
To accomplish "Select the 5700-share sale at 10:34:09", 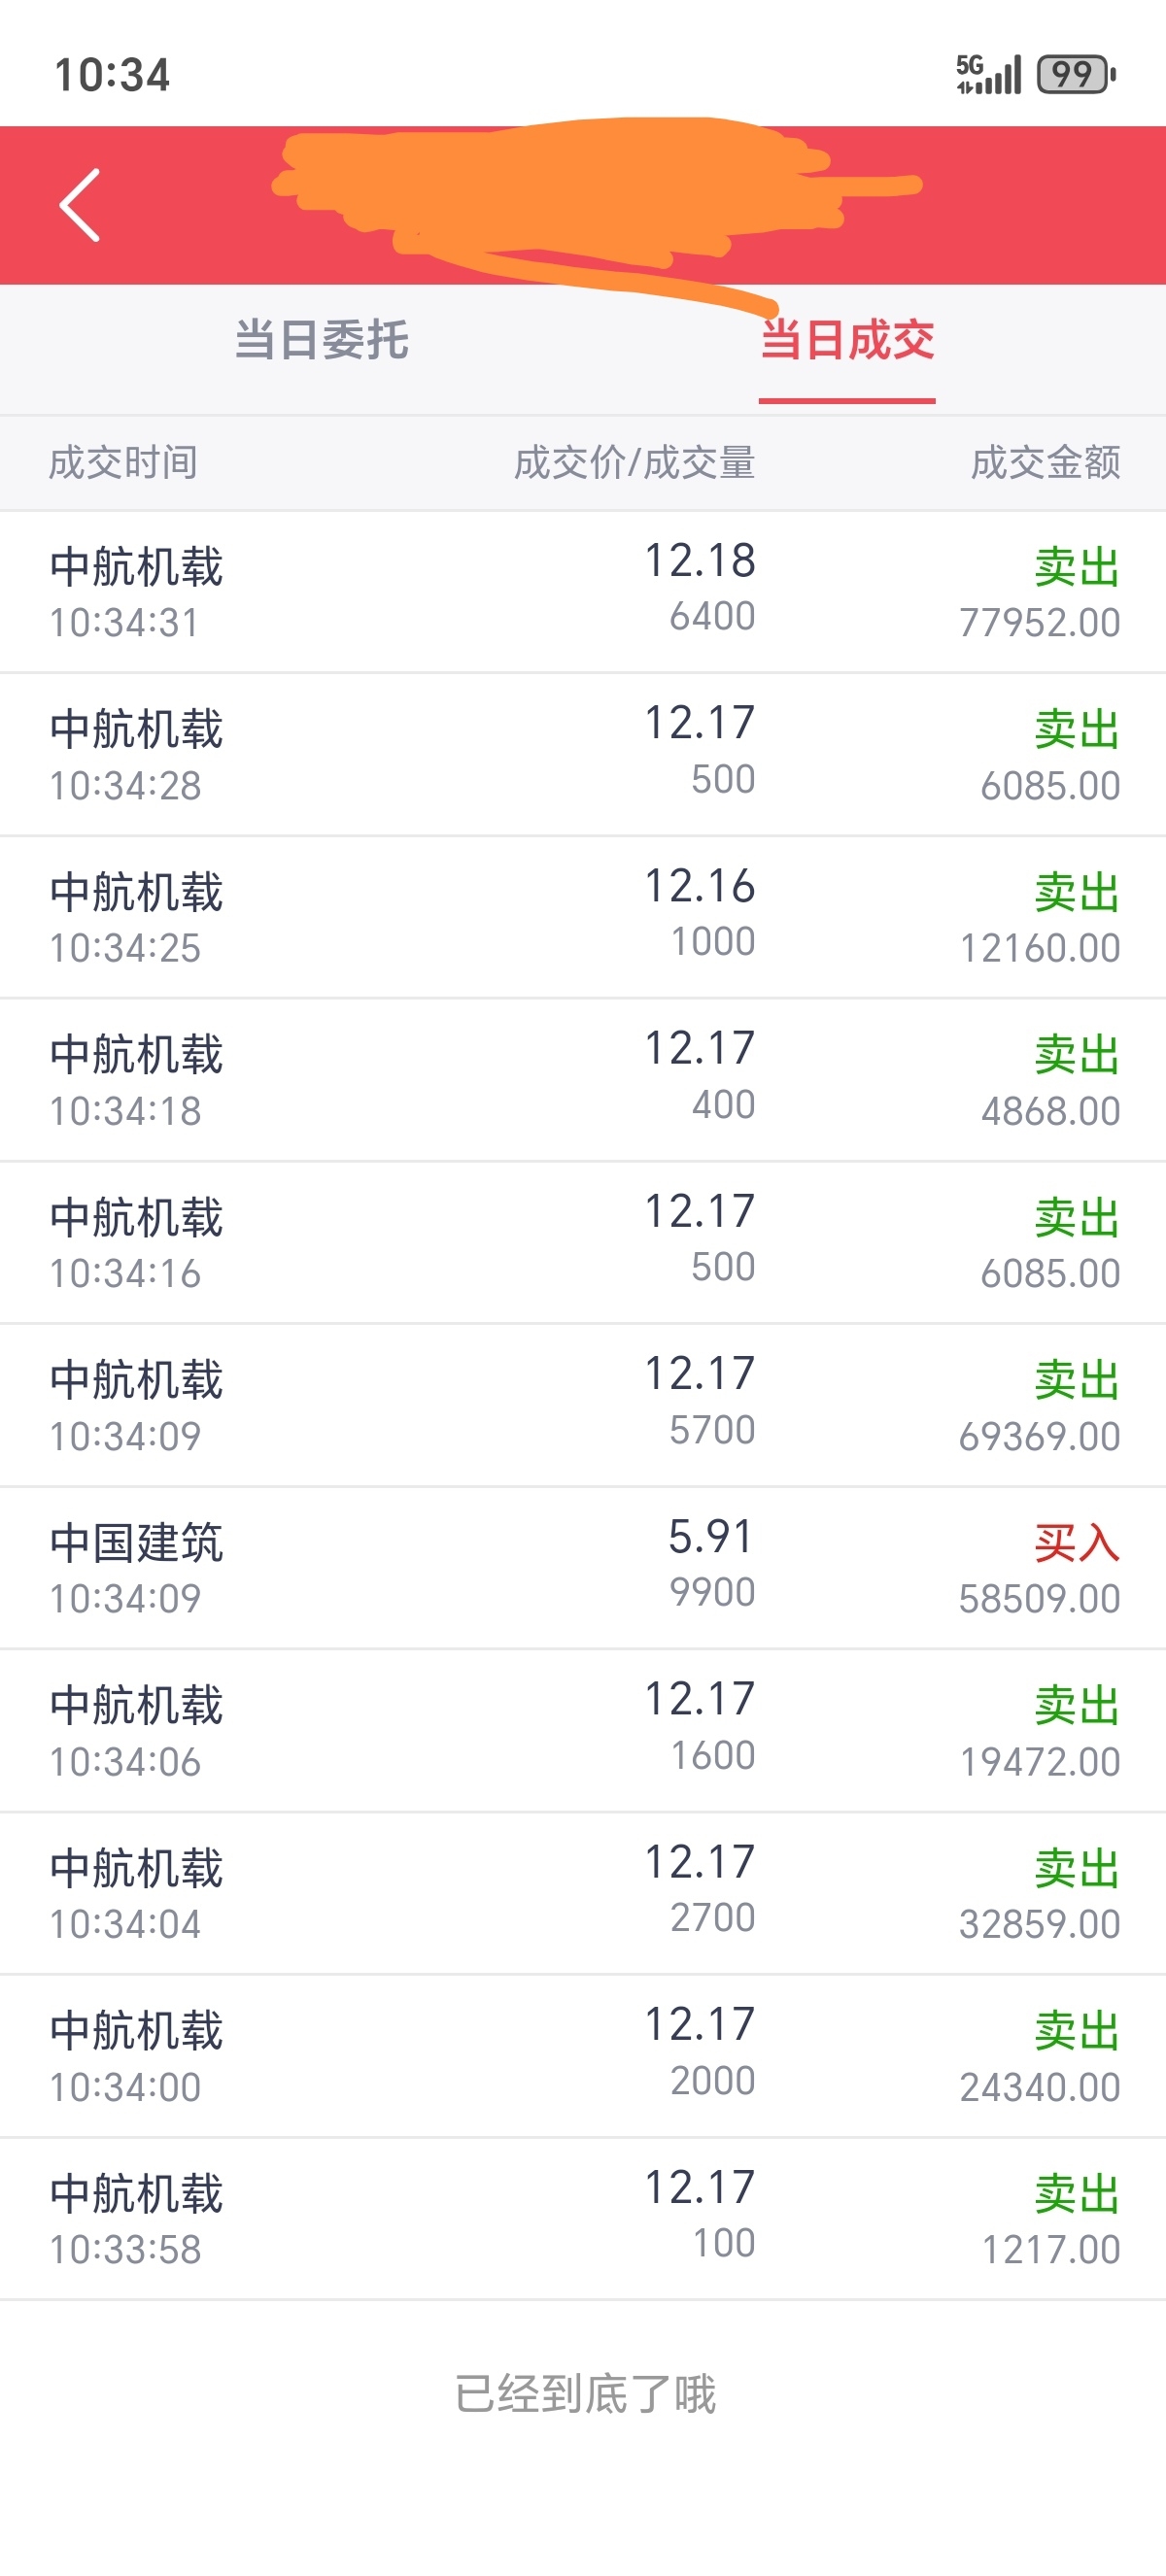I will point(583,1405).
